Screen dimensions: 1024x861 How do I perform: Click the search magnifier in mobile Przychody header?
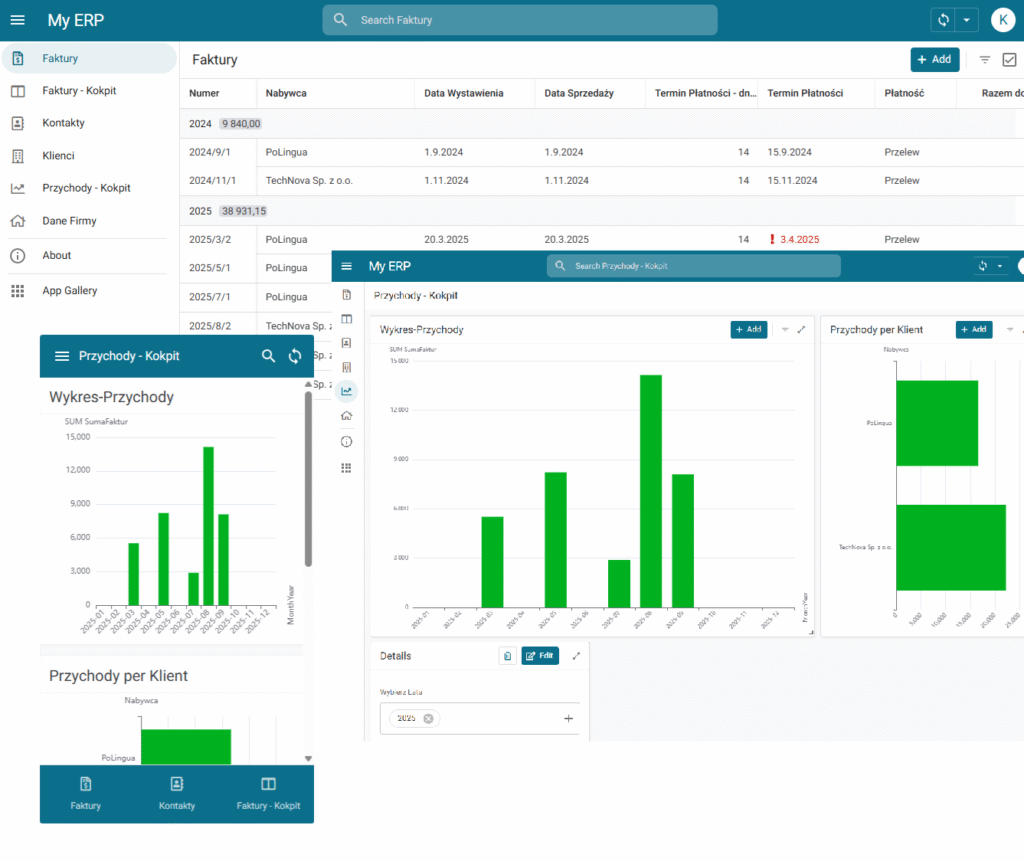pos(268,356)
